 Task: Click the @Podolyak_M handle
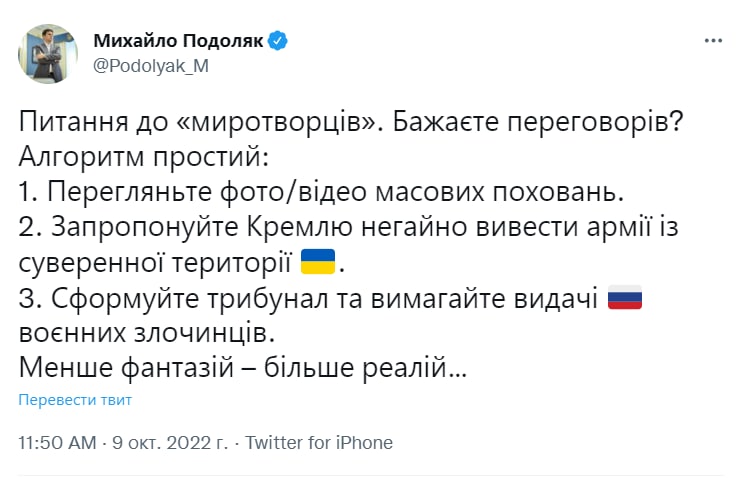pos(151,65)
